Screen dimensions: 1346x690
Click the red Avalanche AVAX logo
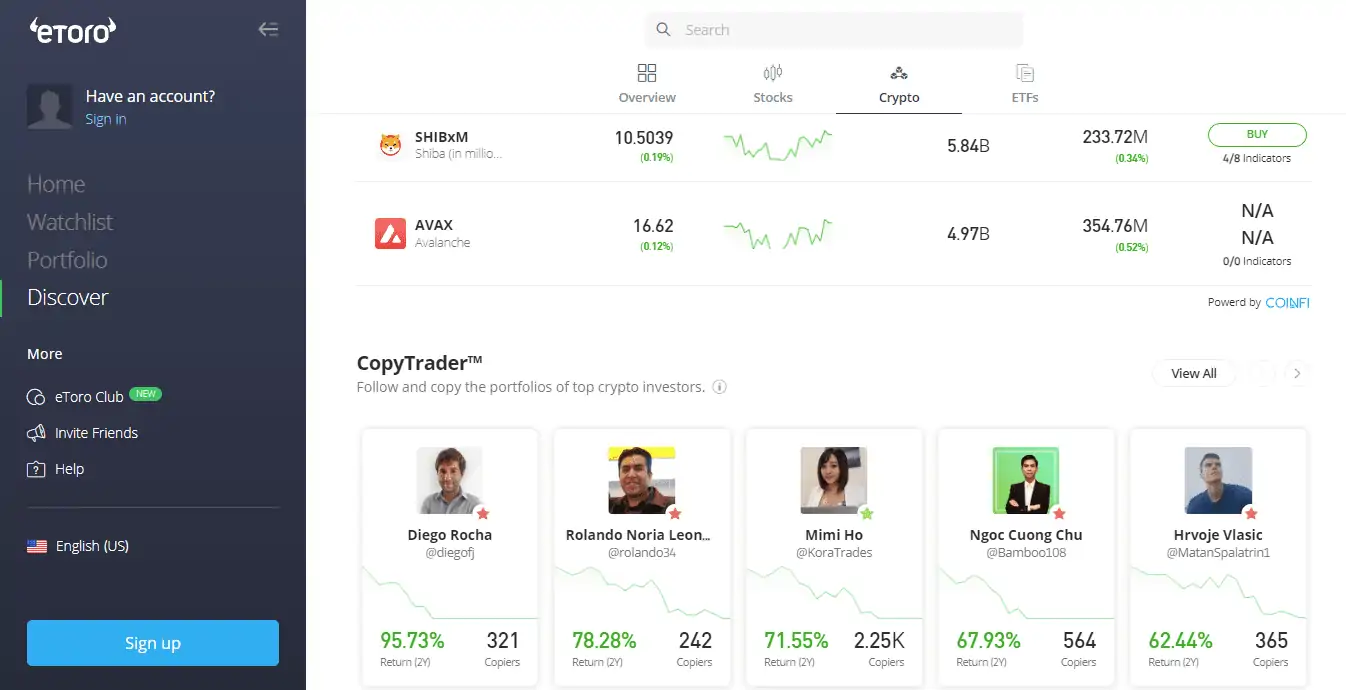(390, 233)
